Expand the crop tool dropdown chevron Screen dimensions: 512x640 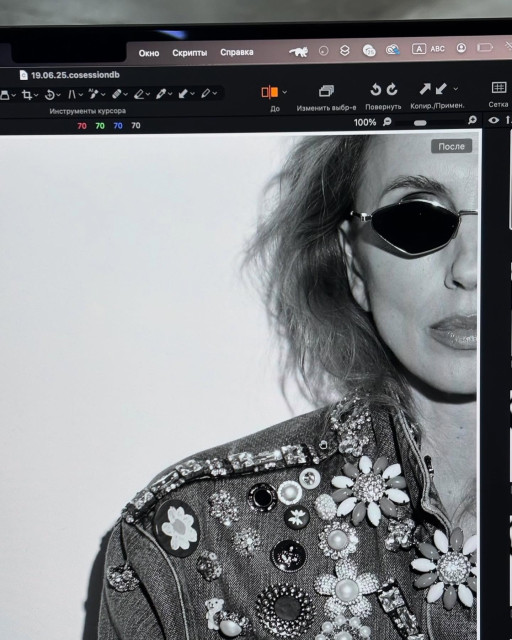[36, 96]
